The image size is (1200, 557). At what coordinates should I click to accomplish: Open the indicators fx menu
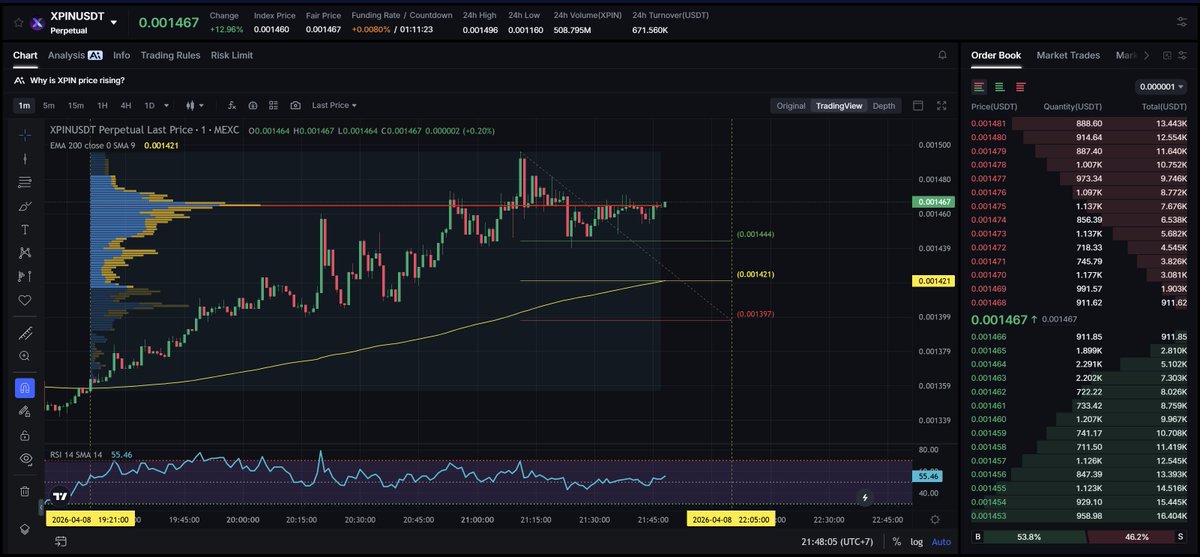click(x=231, y=105)
